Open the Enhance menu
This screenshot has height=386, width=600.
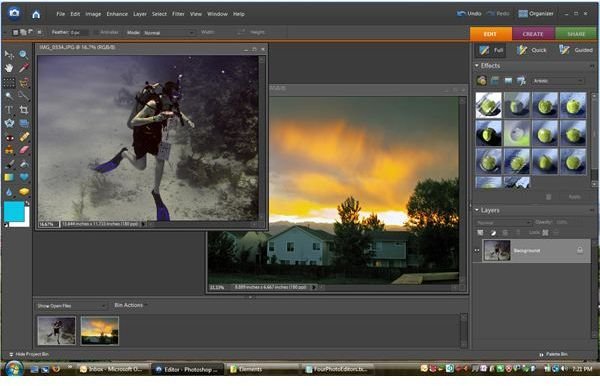point(117,14)
